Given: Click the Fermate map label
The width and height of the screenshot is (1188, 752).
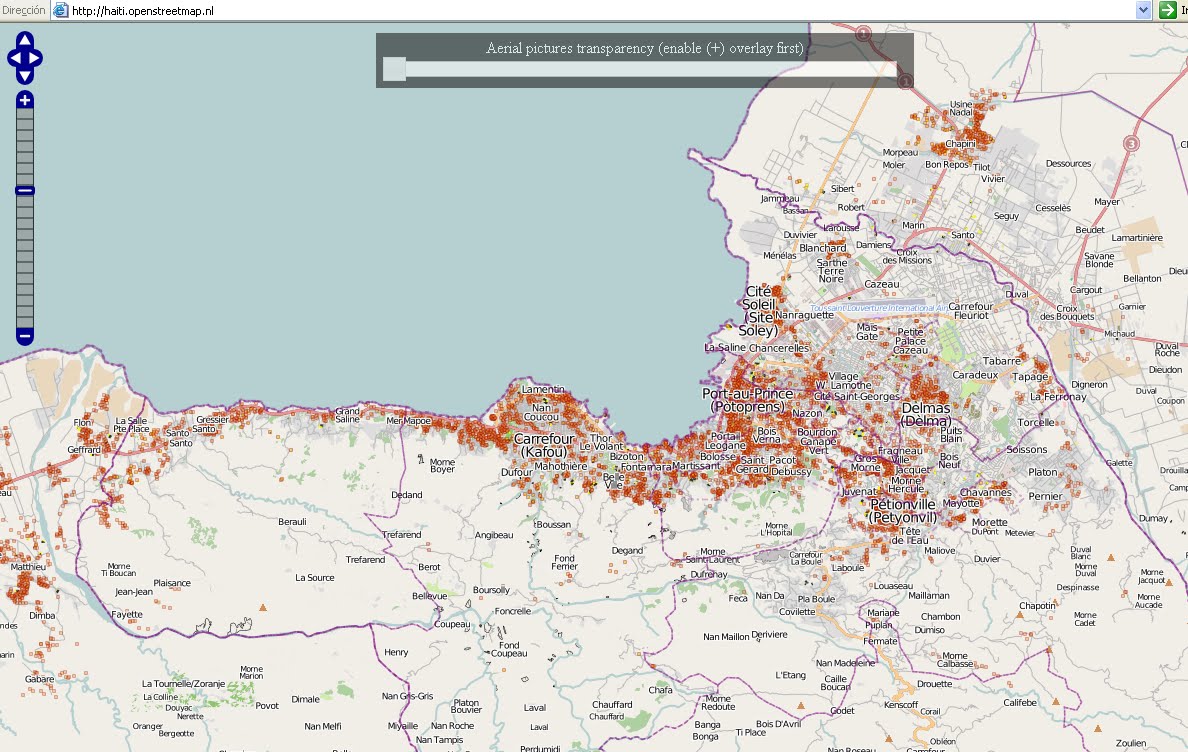Looking at the screenshot, I should tap(880, 641).
